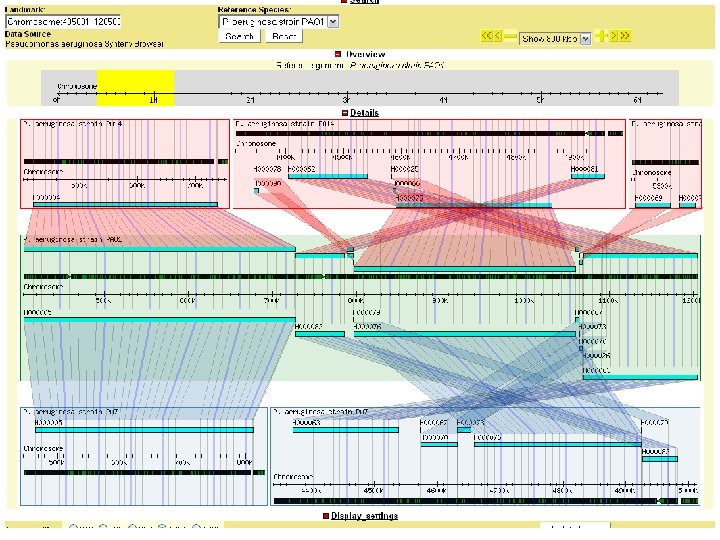Click the 6M mark on the overview ruler

[x=637, y=99]
